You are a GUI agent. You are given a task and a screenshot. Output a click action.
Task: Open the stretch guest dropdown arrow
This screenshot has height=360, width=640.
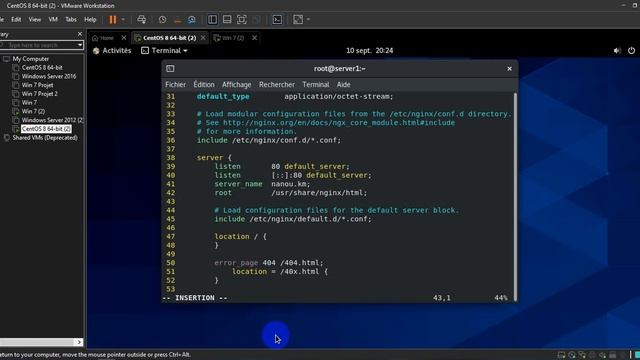308,20
